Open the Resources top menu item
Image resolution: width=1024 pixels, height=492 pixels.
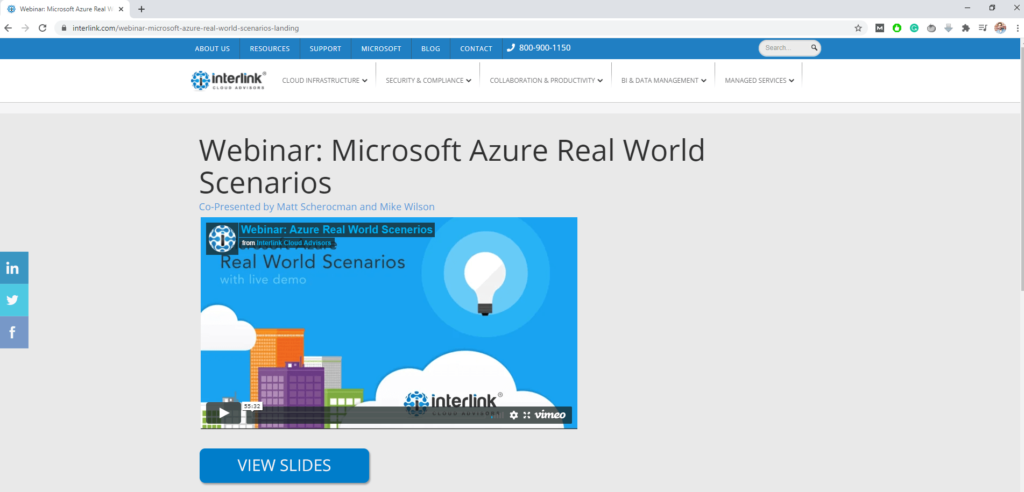point(269,48)
